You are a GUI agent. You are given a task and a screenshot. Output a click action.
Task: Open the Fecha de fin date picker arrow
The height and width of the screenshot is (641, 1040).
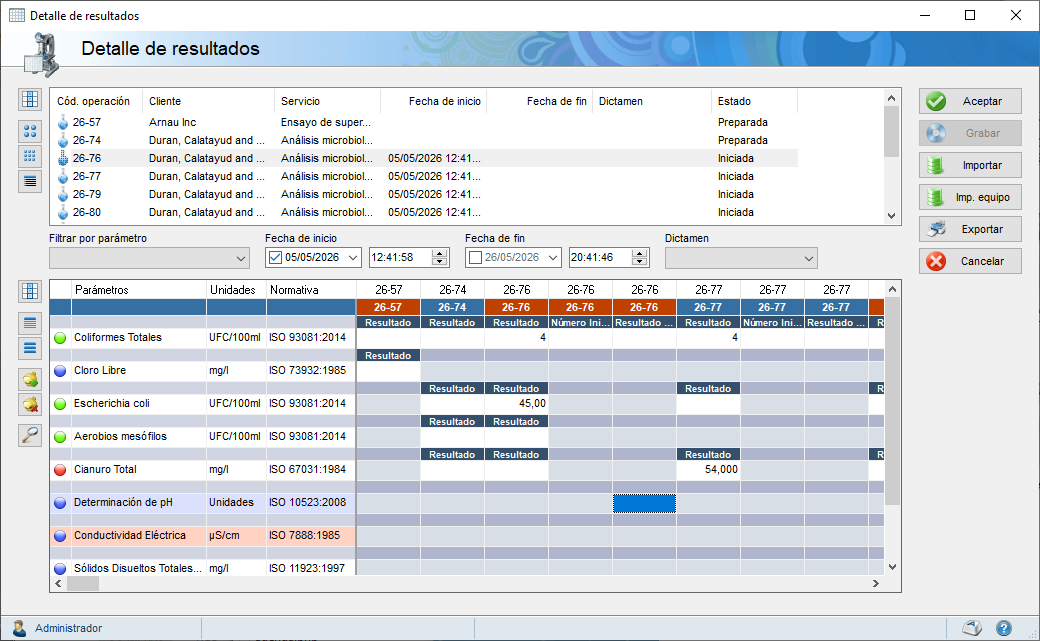(552, 257)
